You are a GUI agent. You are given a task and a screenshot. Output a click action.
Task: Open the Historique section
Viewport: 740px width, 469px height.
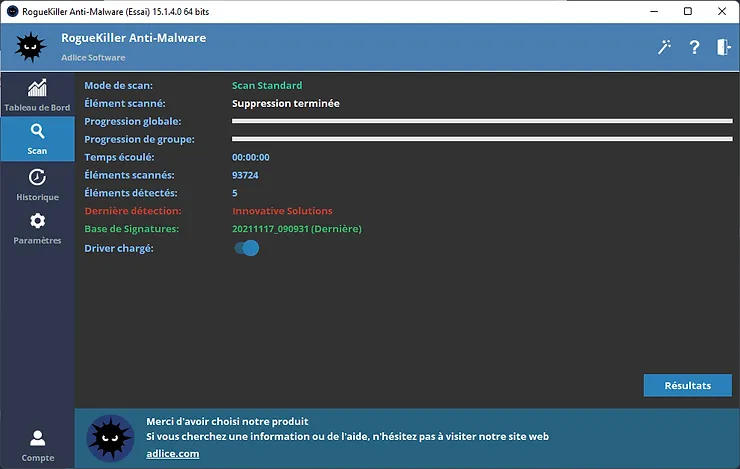pyautogui.click(x=37, y=185)
